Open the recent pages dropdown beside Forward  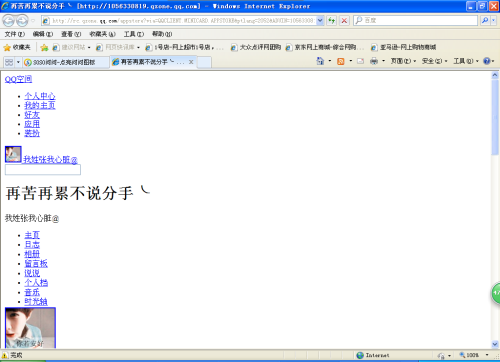click(33, 21)
